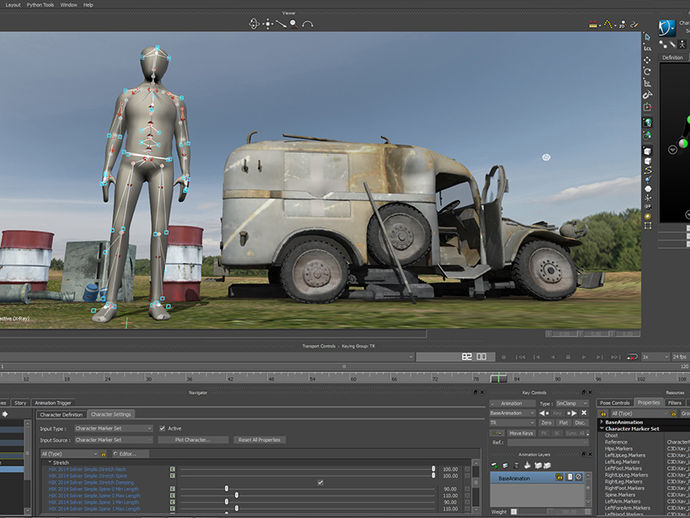Click the Character Controls logo icon
This screenshot has height=518, width=690.
pyautogui.click(x=667, y=28)
